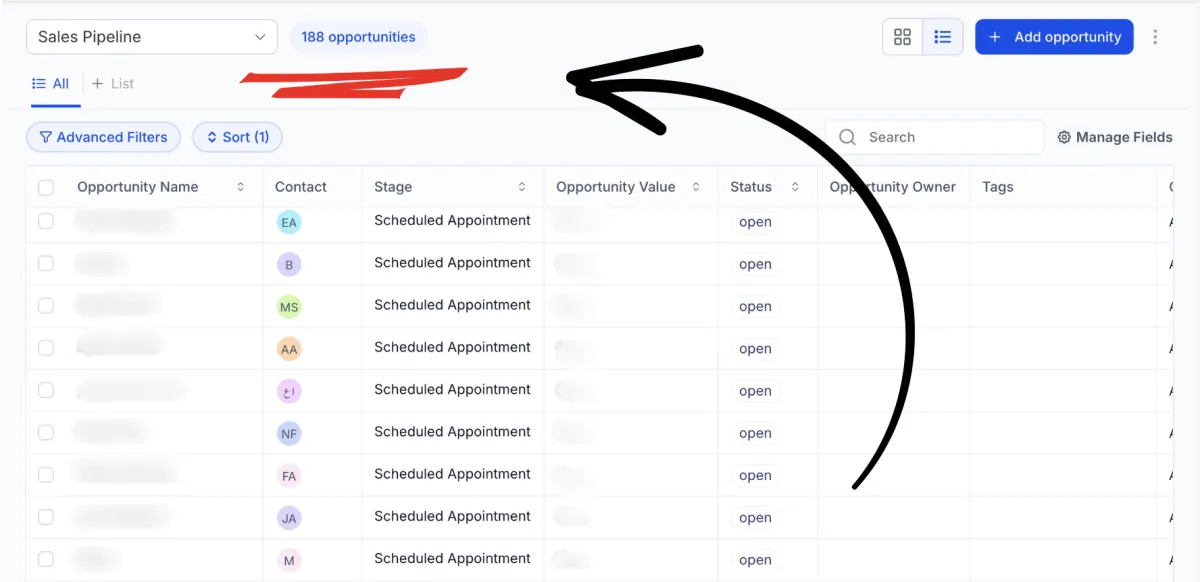Click the + List tab

tap(113, 84)
